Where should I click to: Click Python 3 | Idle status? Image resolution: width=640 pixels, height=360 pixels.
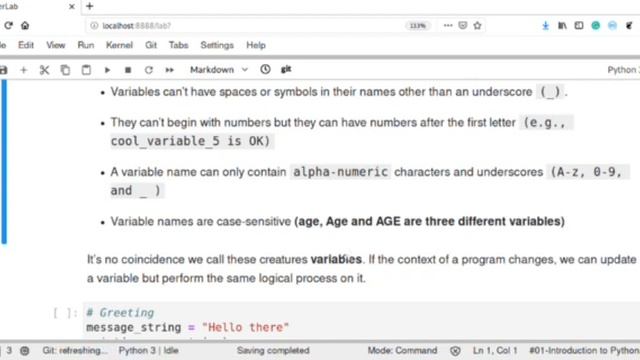point(149,350)
